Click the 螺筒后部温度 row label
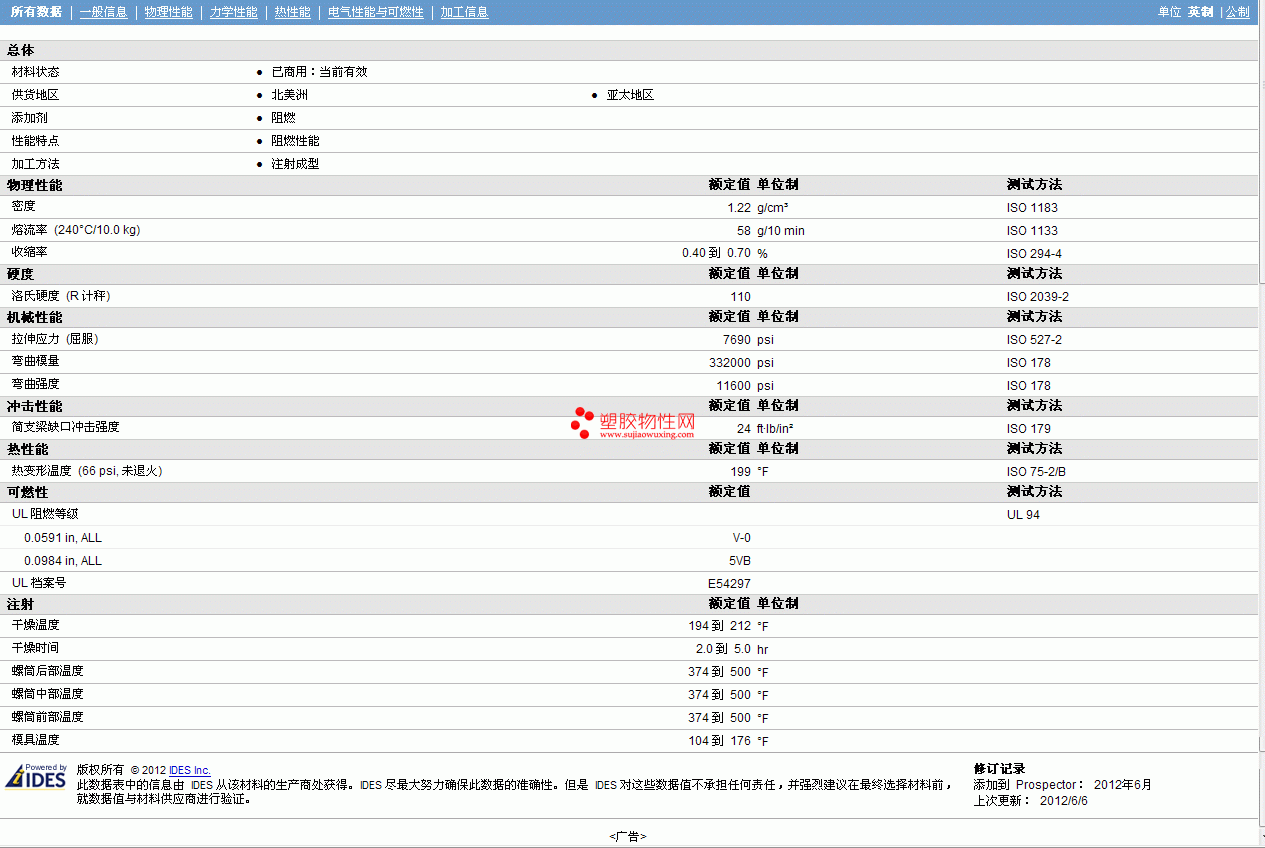Viewport: 1265px width, 848px height. 47,671
